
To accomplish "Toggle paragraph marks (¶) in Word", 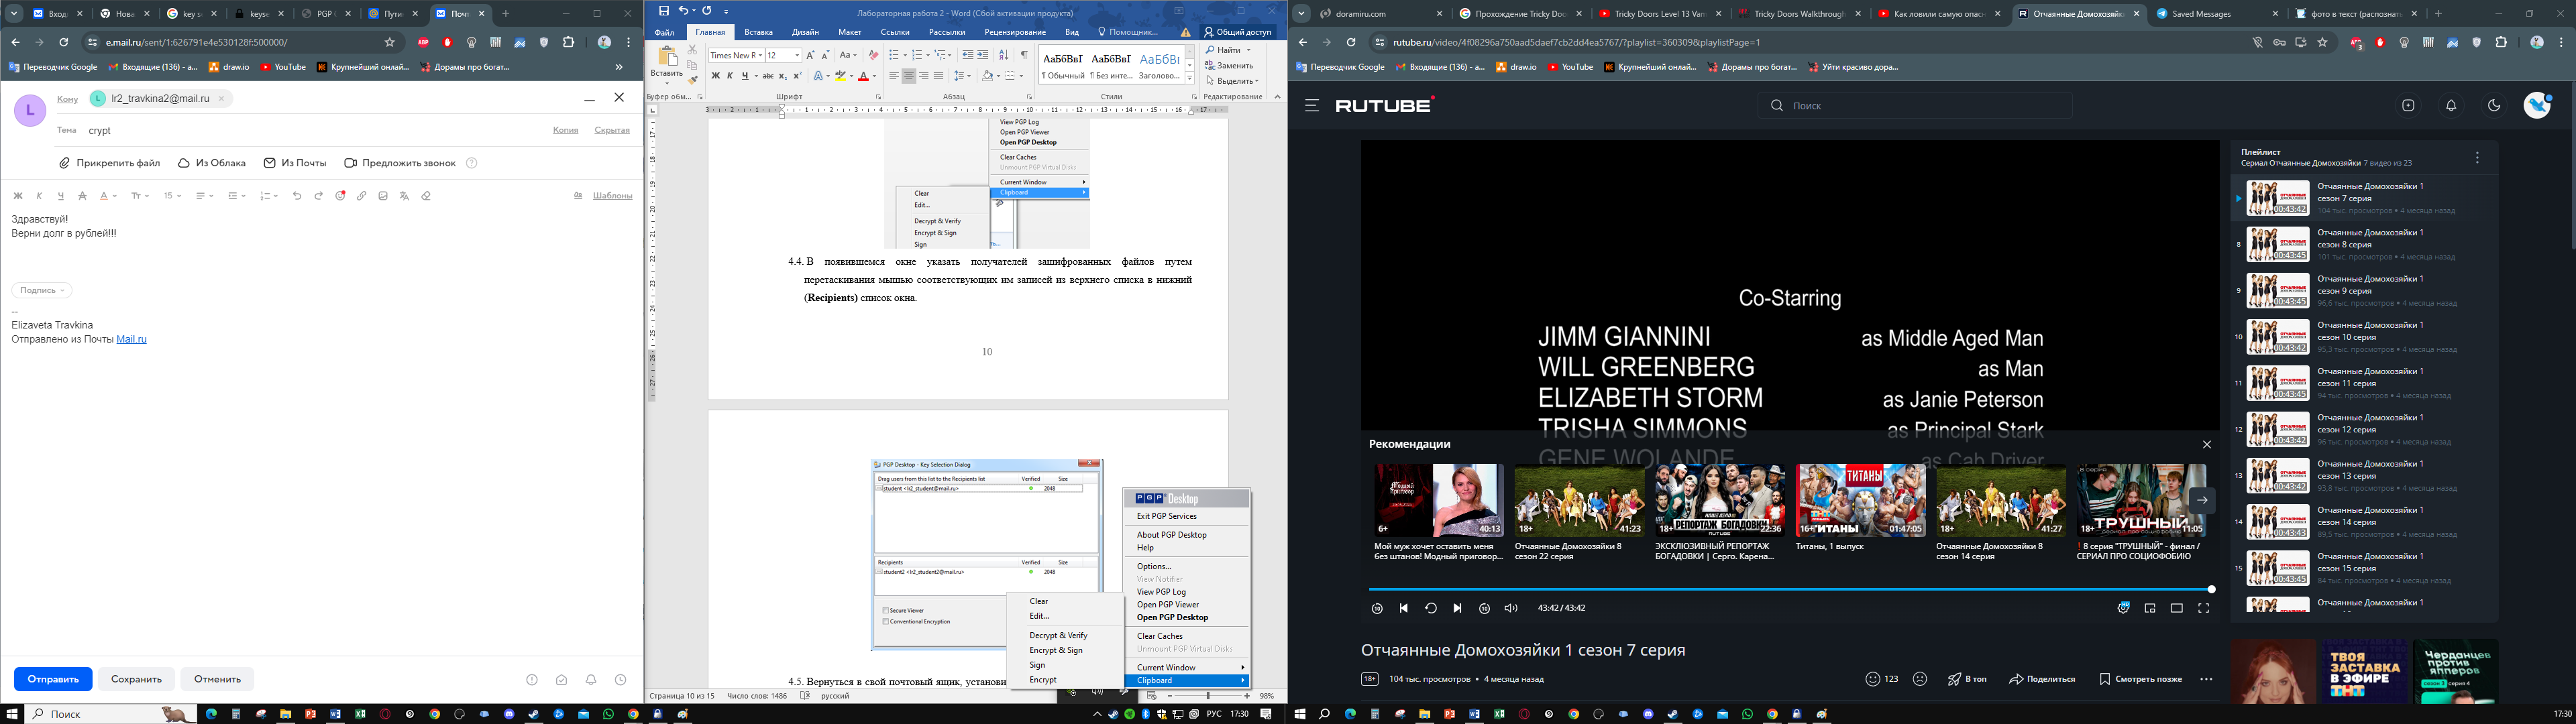I will click(1024, 55).
